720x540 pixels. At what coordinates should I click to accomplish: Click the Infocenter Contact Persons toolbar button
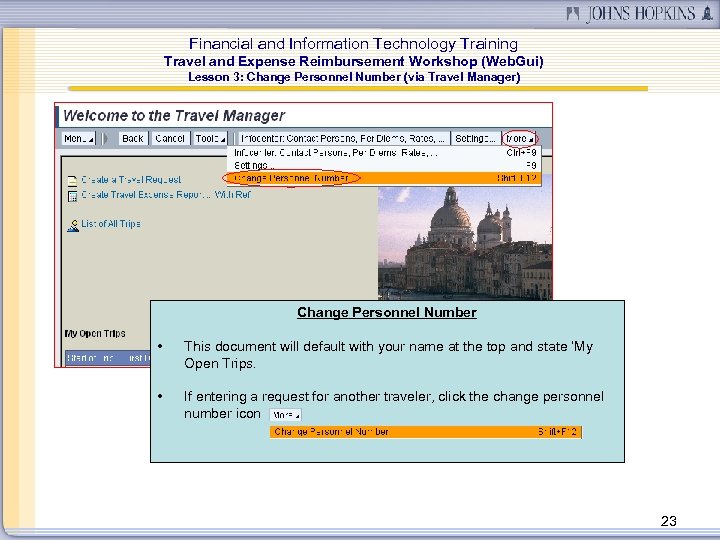point(343,138)
